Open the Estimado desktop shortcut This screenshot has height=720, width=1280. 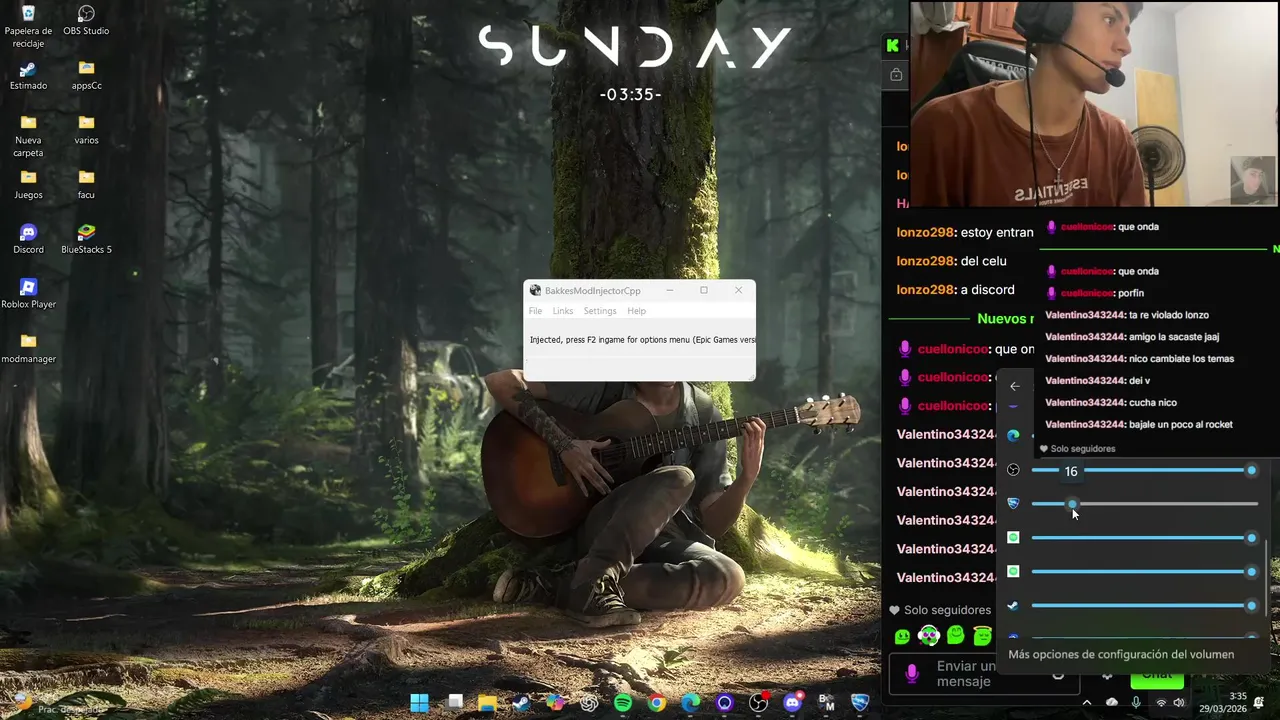point(28,76)
